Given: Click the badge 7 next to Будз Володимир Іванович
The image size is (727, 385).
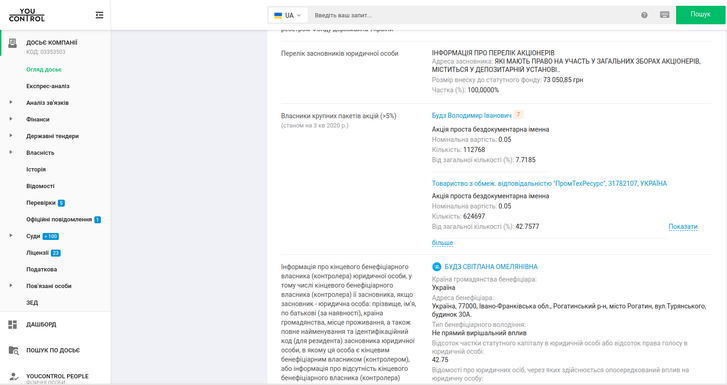Looking at the screenshot, I should pos(518,115).
